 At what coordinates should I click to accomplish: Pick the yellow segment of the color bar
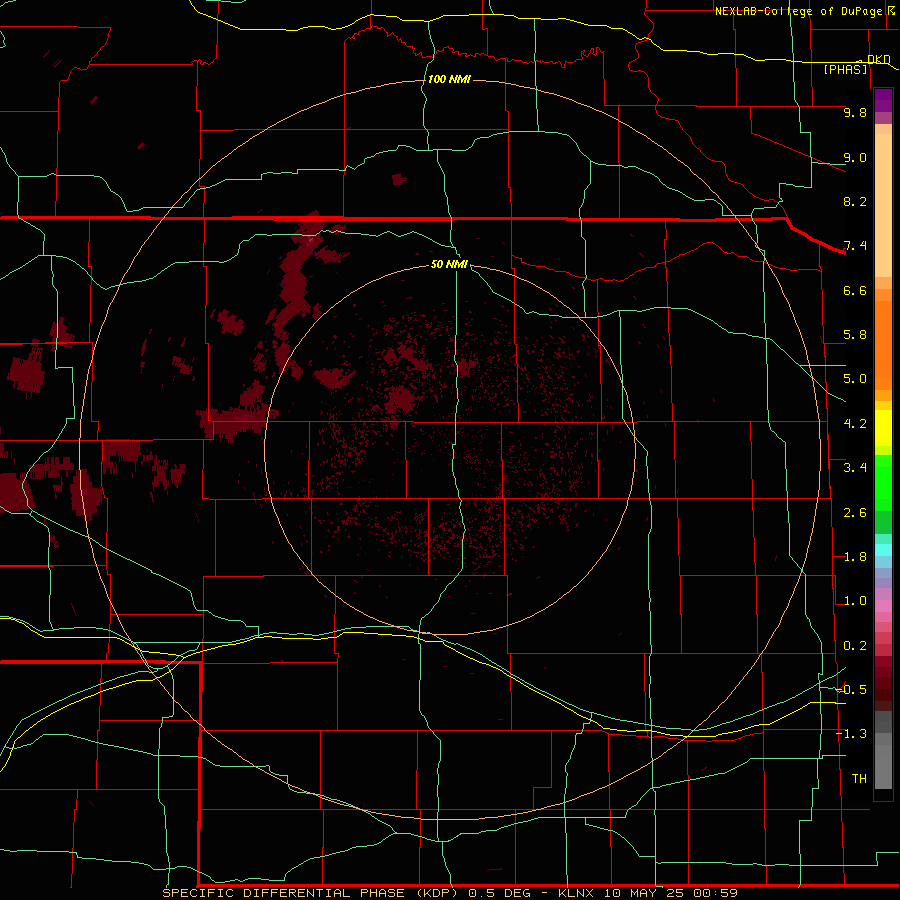[x=883, y=428]
